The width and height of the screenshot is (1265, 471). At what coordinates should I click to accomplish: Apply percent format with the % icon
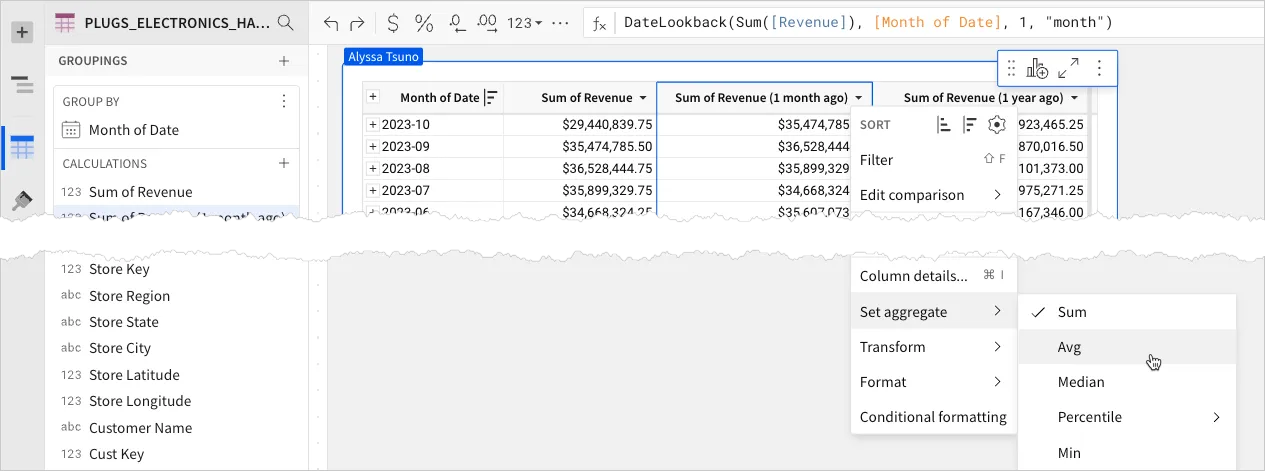point(424,22)
